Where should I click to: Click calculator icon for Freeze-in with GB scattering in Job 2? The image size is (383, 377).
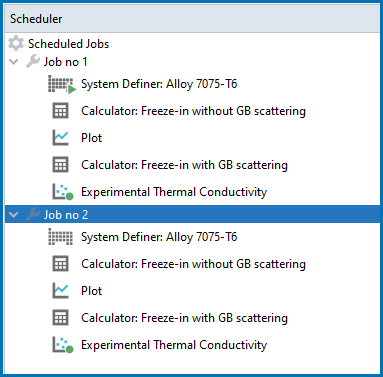point(61,318)
